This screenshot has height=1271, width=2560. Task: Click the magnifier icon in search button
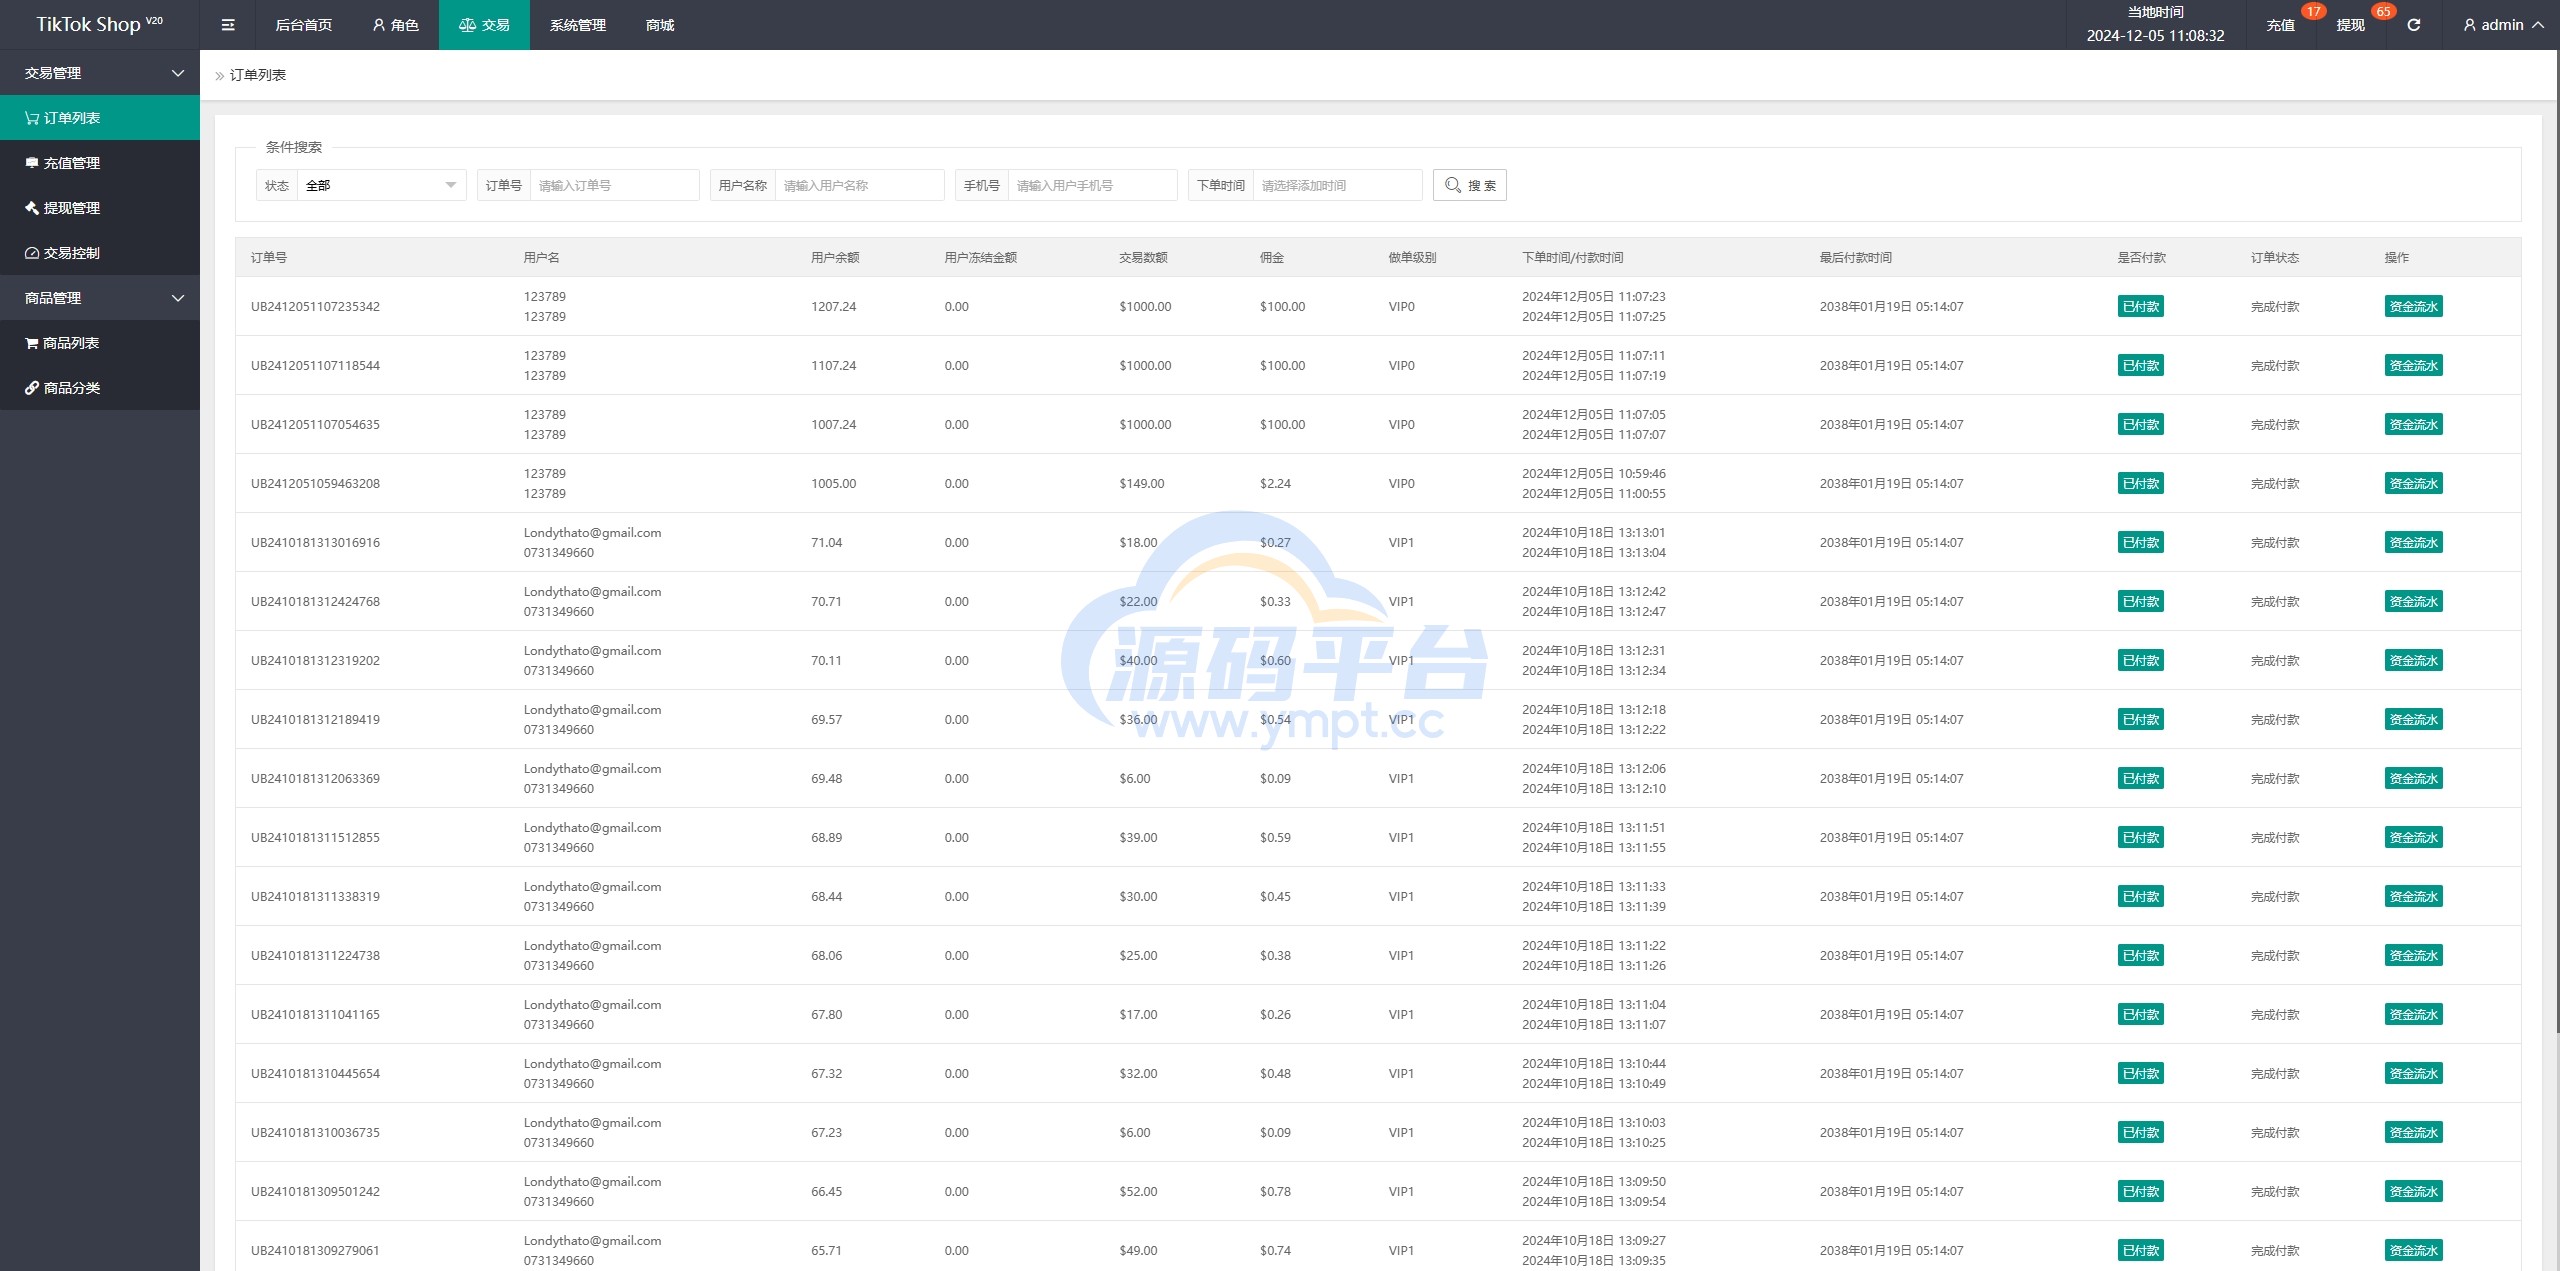(x=1453, y=185)
